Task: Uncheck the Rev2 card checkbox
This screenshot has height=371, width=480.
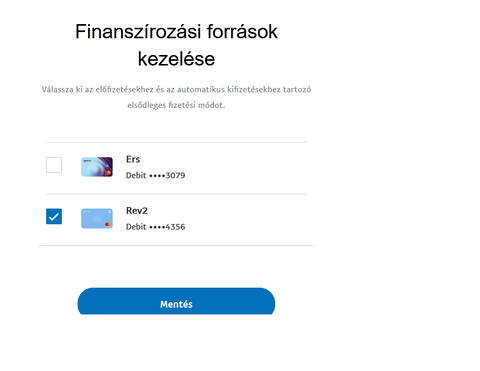Action: tap(54, 216)
